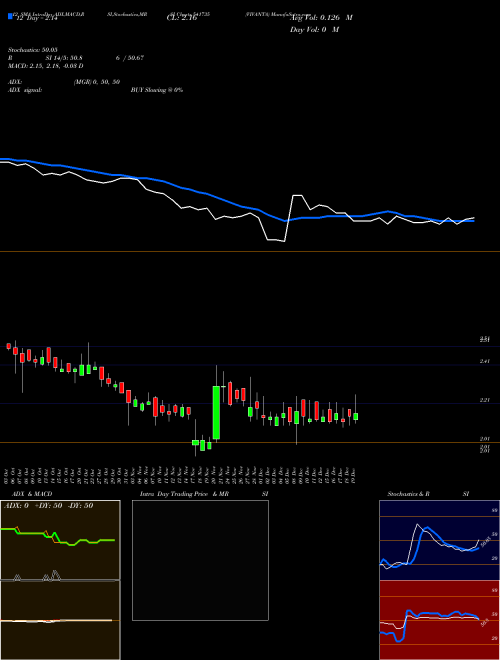Click the blue SMA line at its lowest dip

click(x=285, y=220)
